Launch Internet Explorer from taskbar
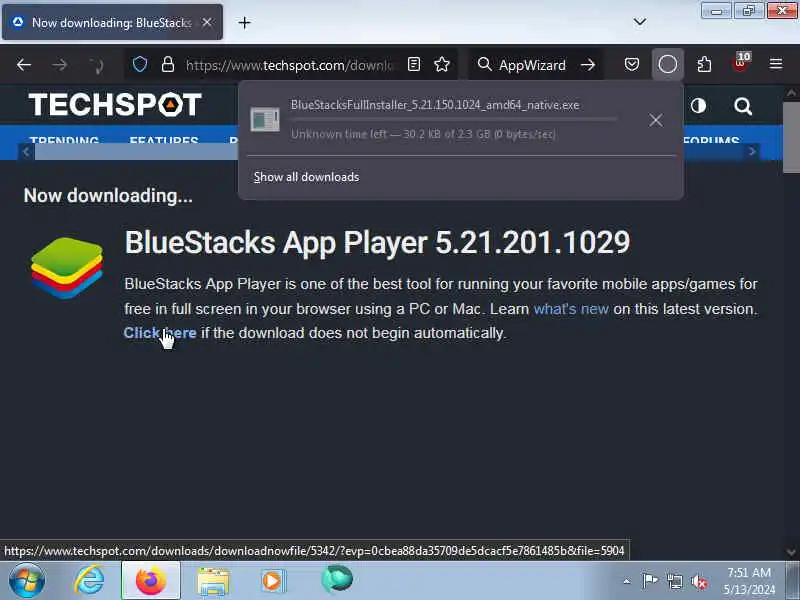The image size is (800, 600). point(90,581)
